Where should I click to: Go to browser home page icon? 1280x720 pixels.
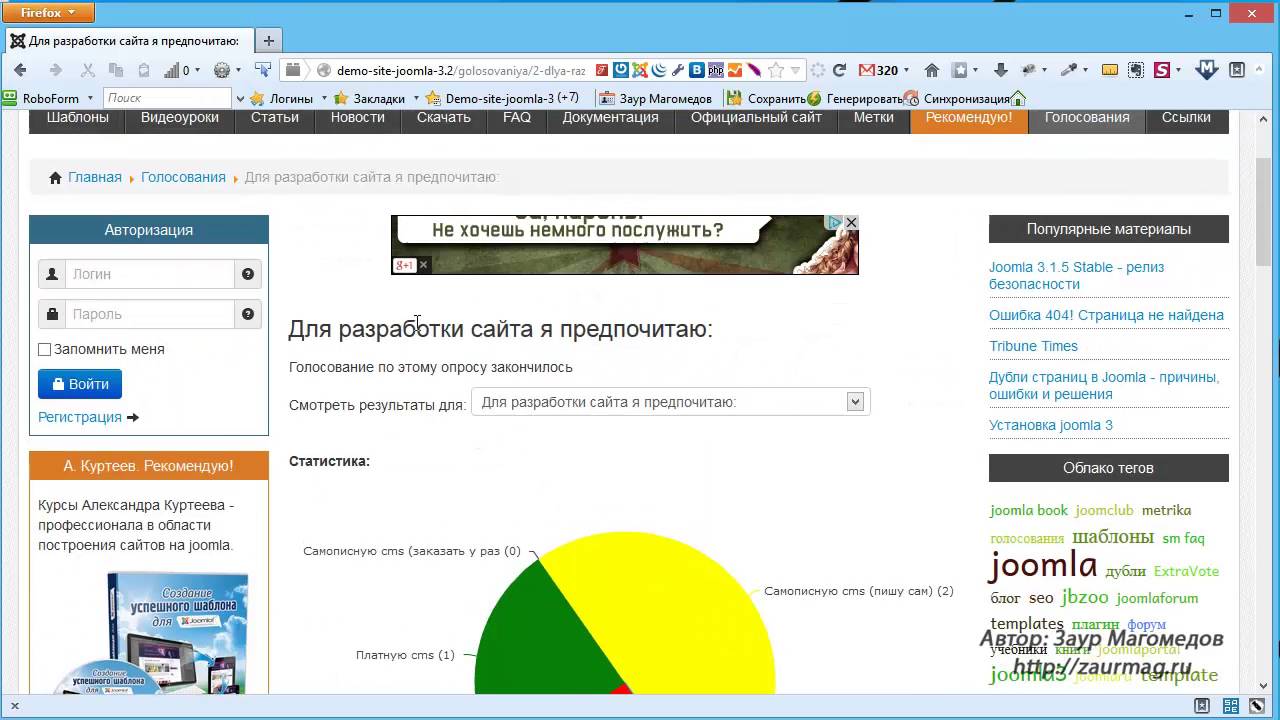pyautogui.click(x=932, y=70)
